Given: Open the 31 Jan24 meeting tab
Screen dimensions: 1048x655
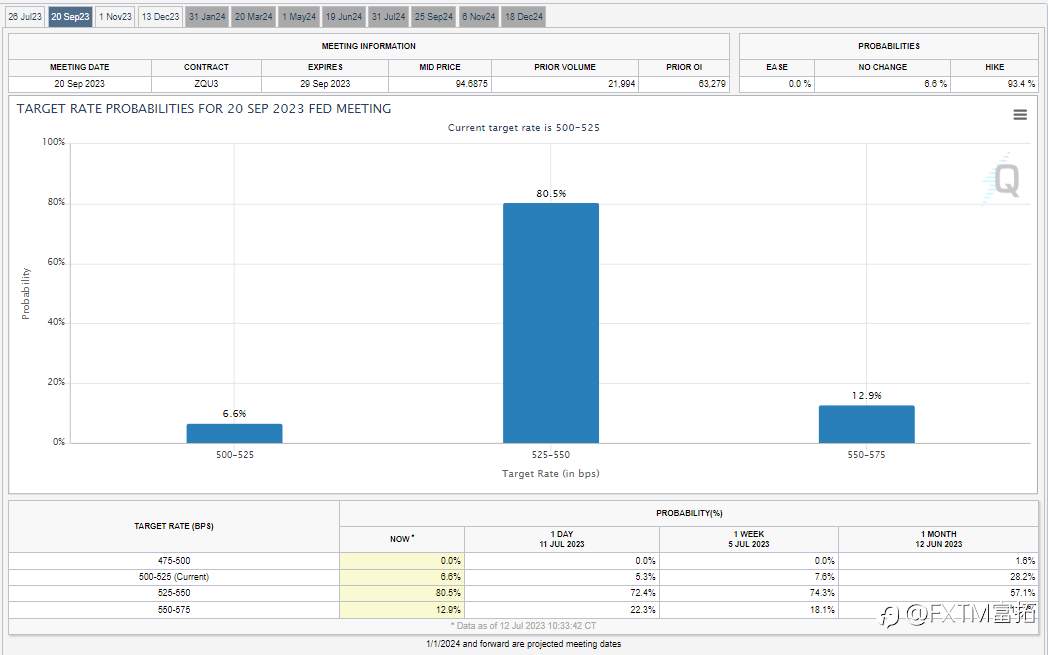Looking at the screenshot, I should point(207,17).
